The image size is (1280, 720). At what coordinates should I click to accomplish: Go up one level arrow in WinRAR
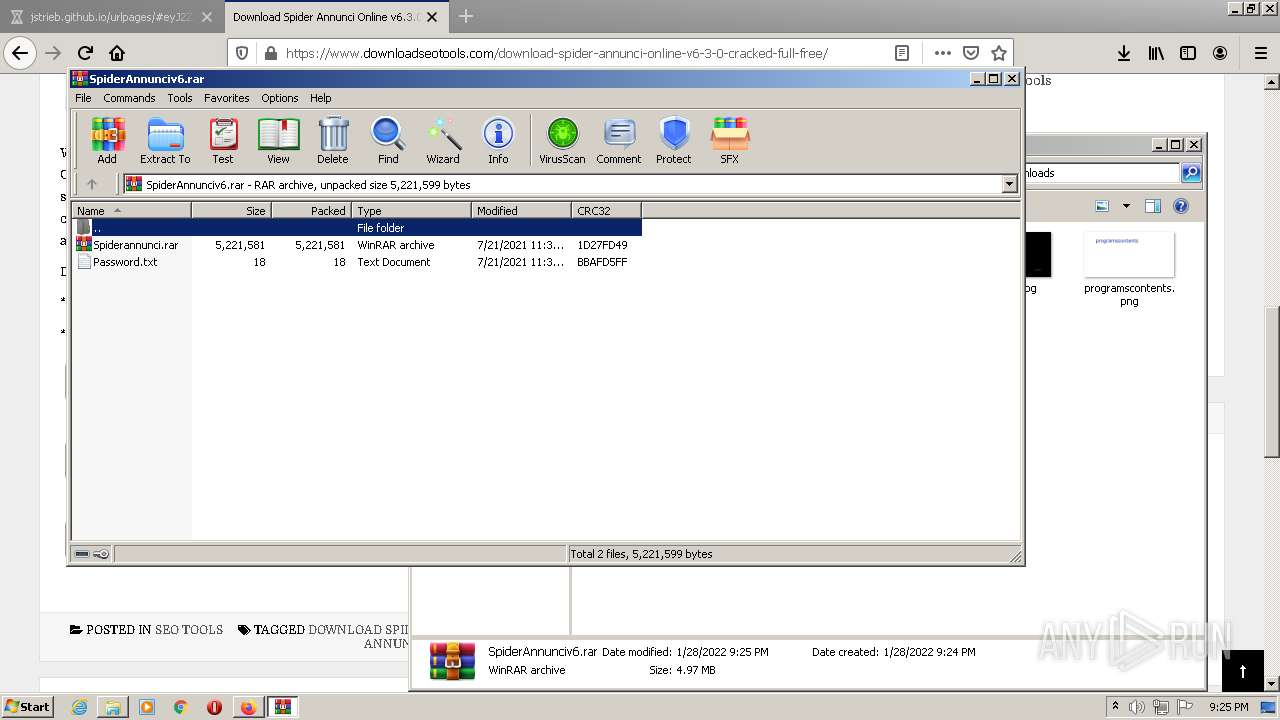pos(92,184)
